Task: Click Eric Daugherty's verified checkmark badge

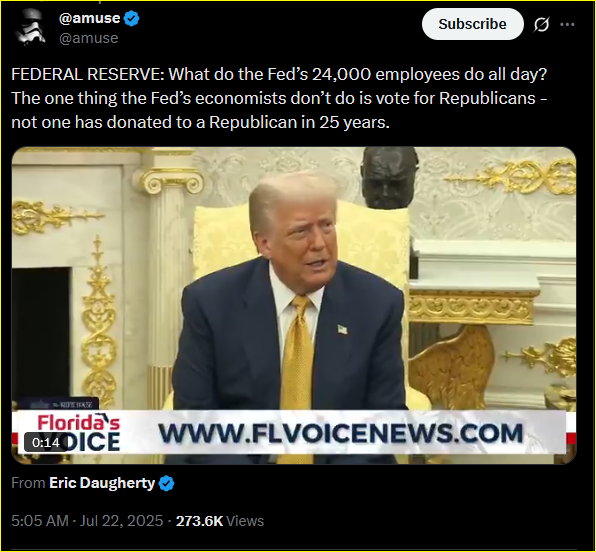Action: (166, 484)
